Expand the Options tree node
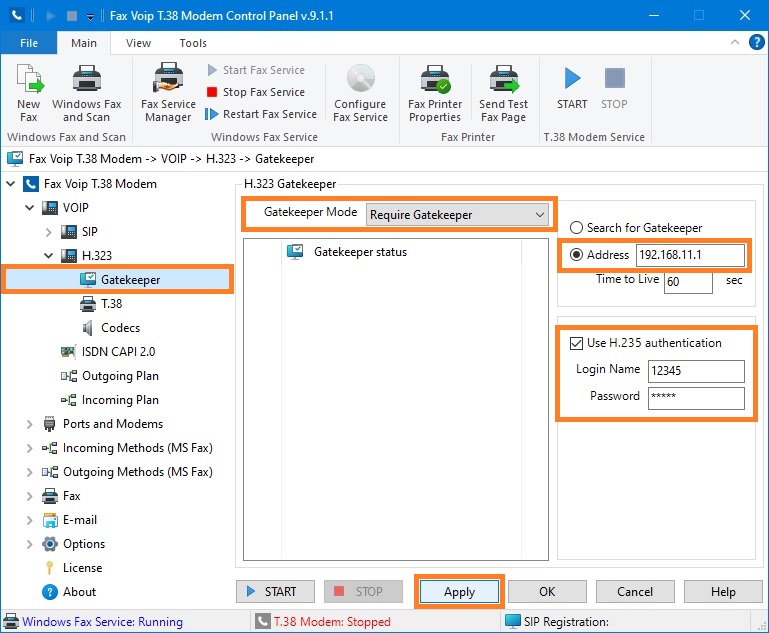Screen dimensions: 769x633 click(x=29, y=544)
